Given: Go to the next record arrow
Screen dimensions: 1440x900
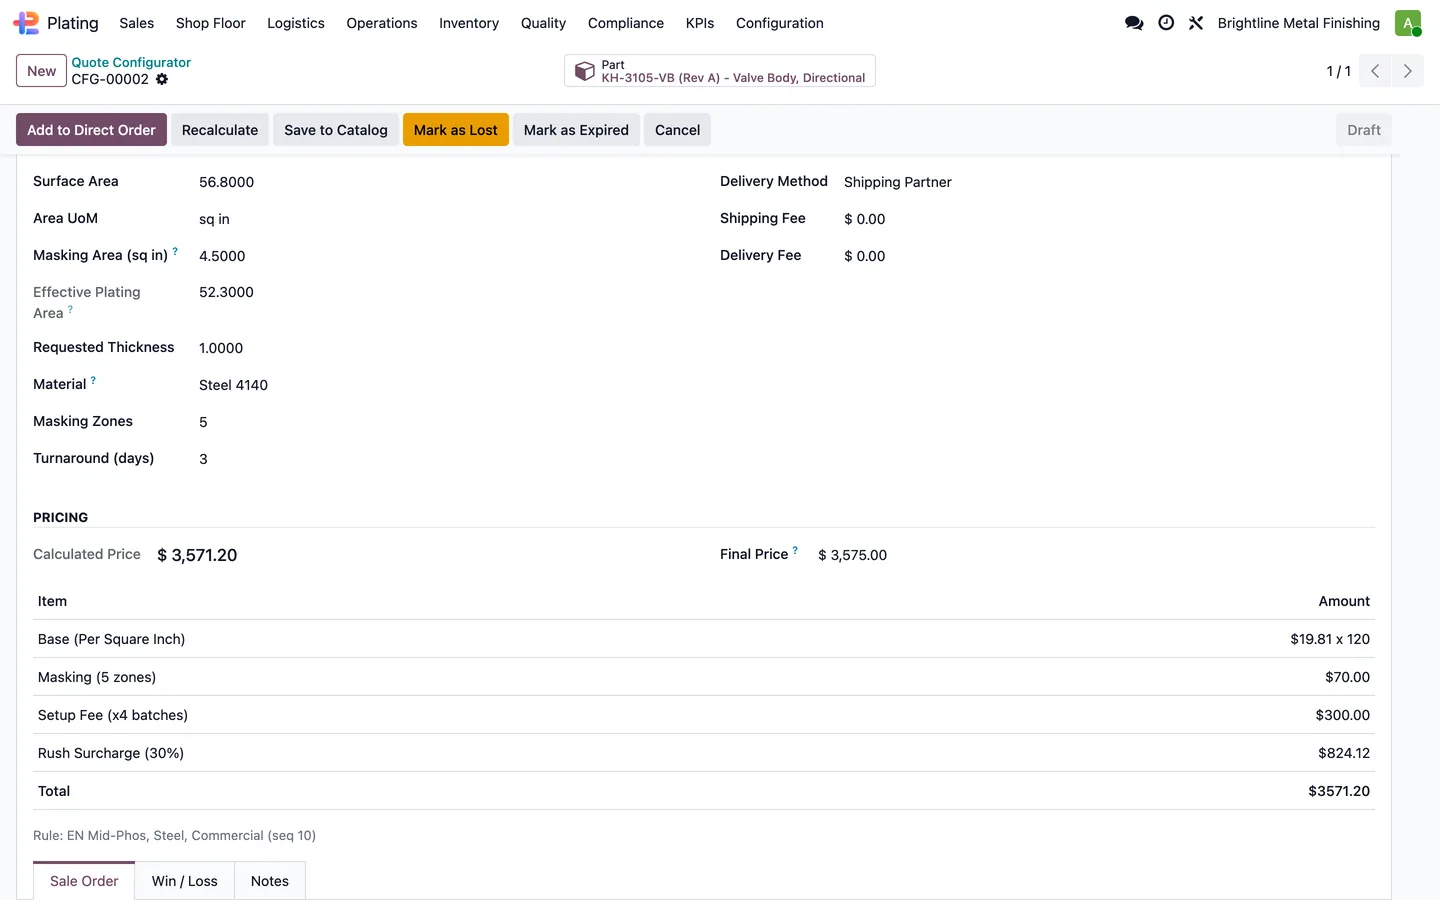Looking at the screenshot, I should click(1407, 71).
